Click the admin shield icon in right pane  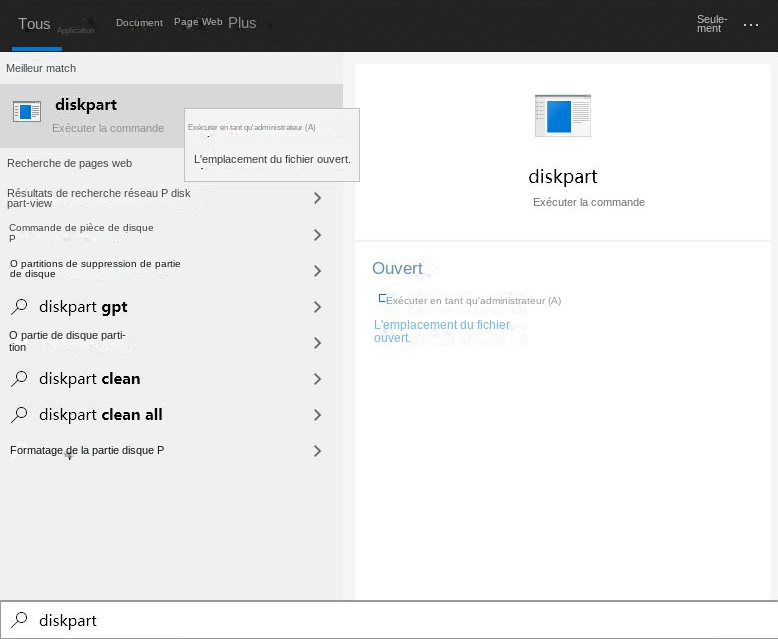(x=382, y=298)
